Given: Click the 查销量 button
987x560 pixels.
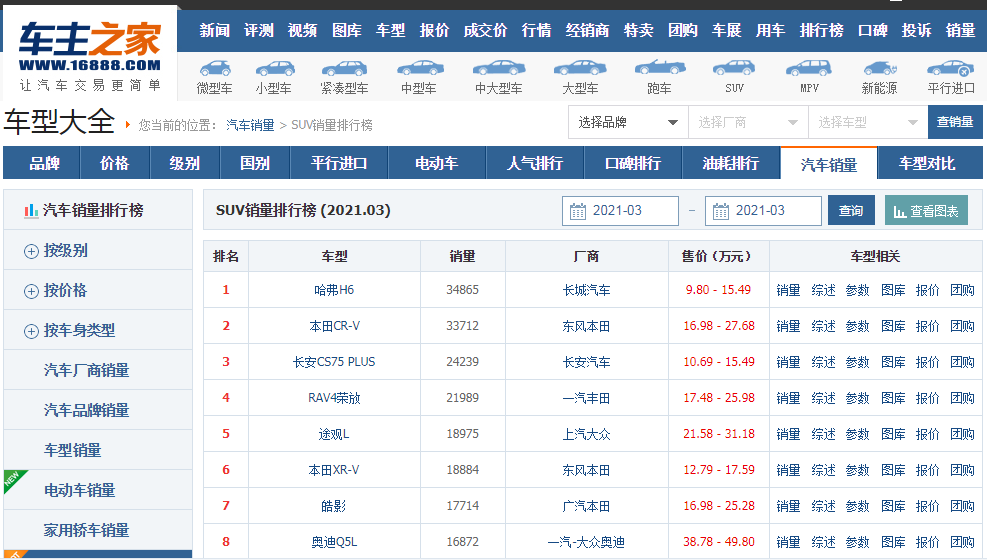Looking at the screenshot, I should [x=955, y=122].
